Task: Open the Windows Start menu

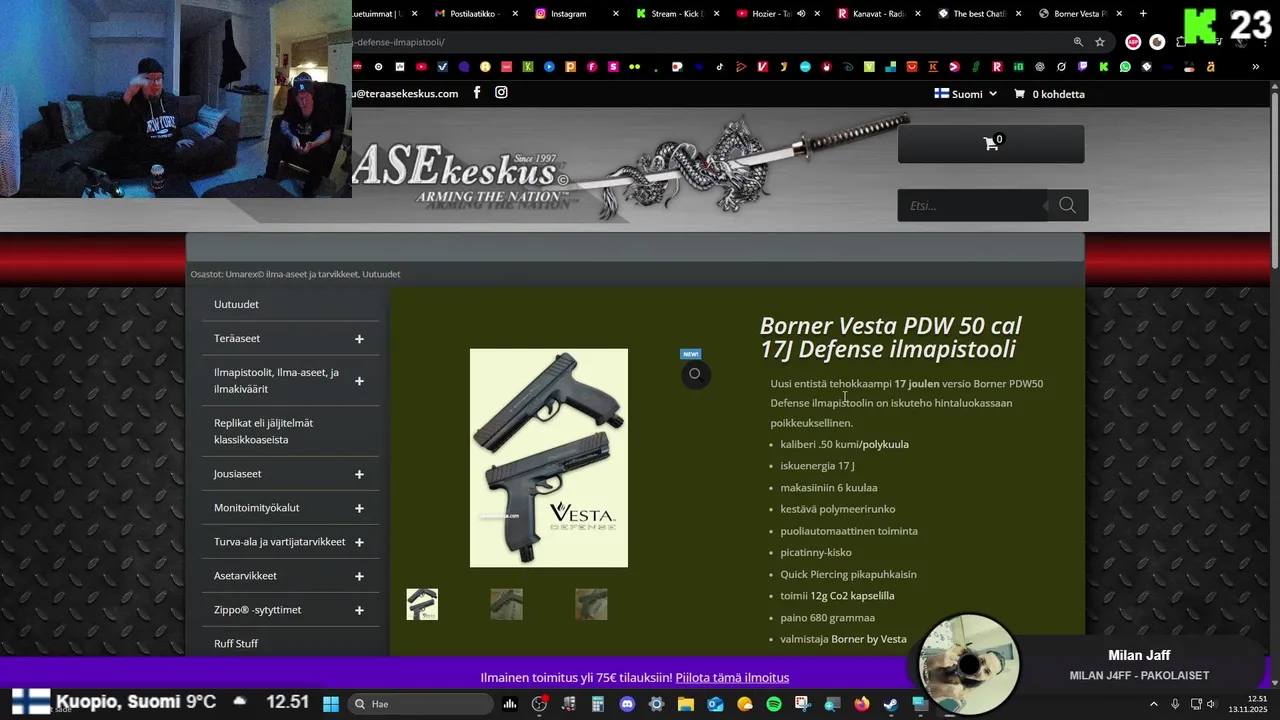Action: pyautogui.click(x=331, y=704)
